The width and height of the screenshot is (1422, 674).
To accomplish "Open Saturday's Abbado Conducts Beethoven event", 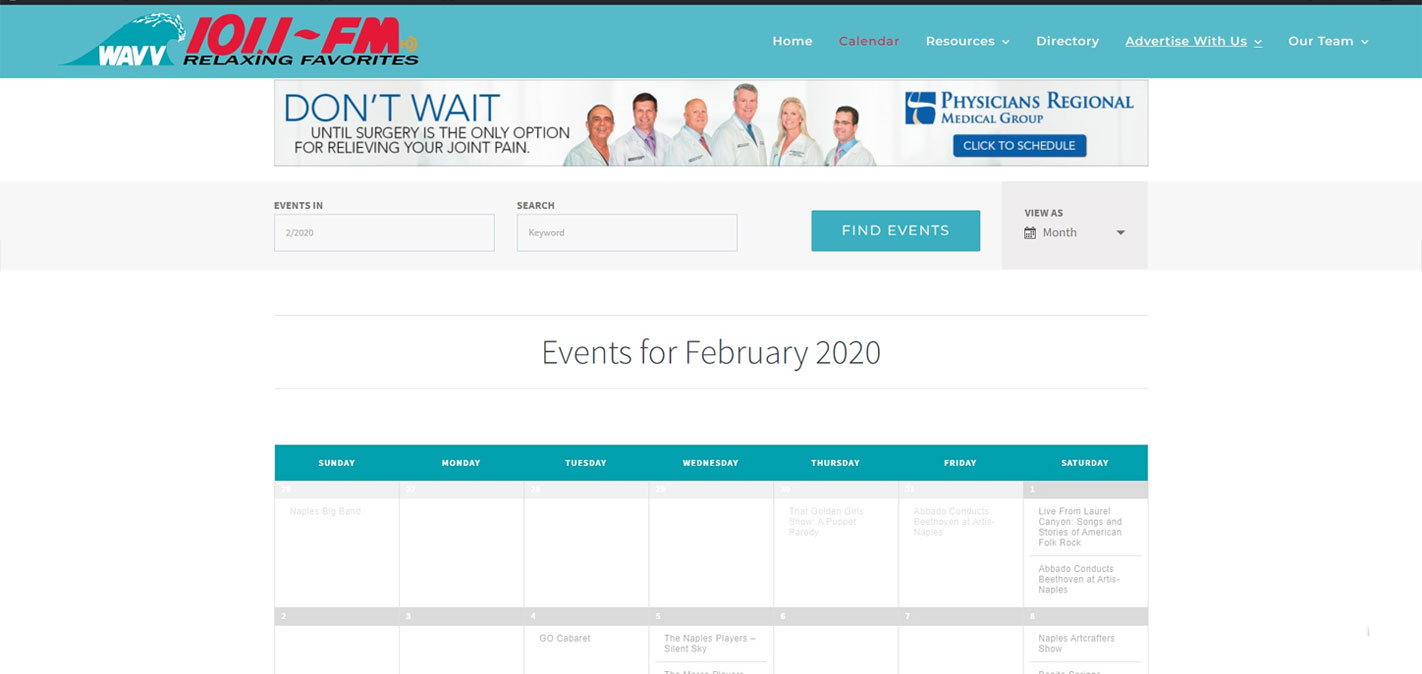I will [x=1079, y=579].
